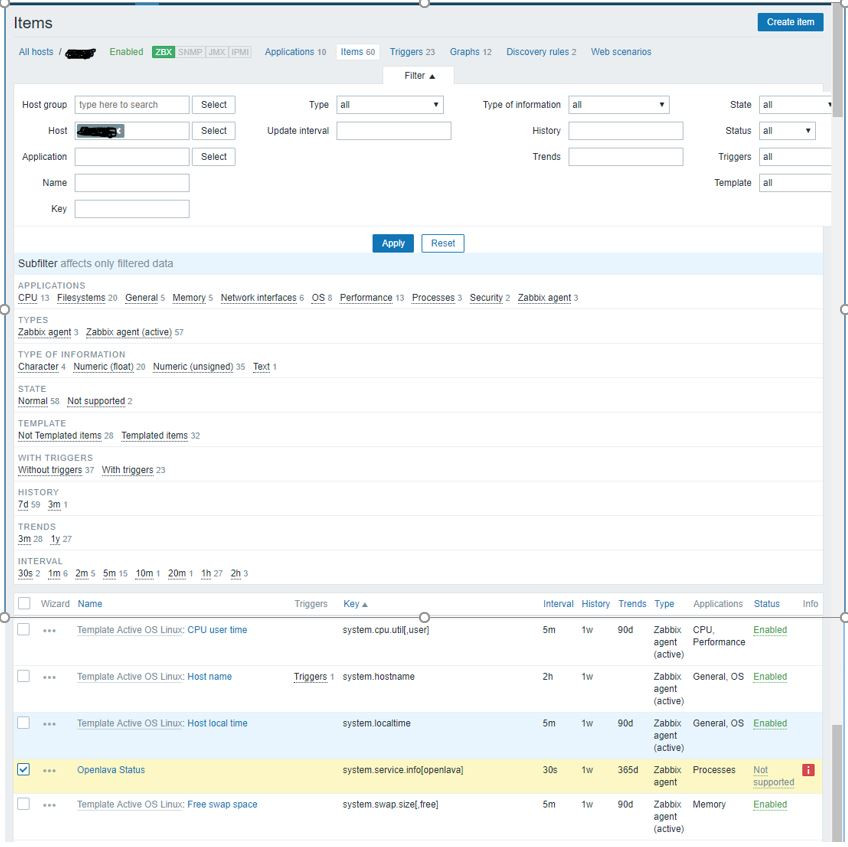The image size is (848, 847).
Task: Open the Template dropdown in filter
Action: click(x=796, y=182)
